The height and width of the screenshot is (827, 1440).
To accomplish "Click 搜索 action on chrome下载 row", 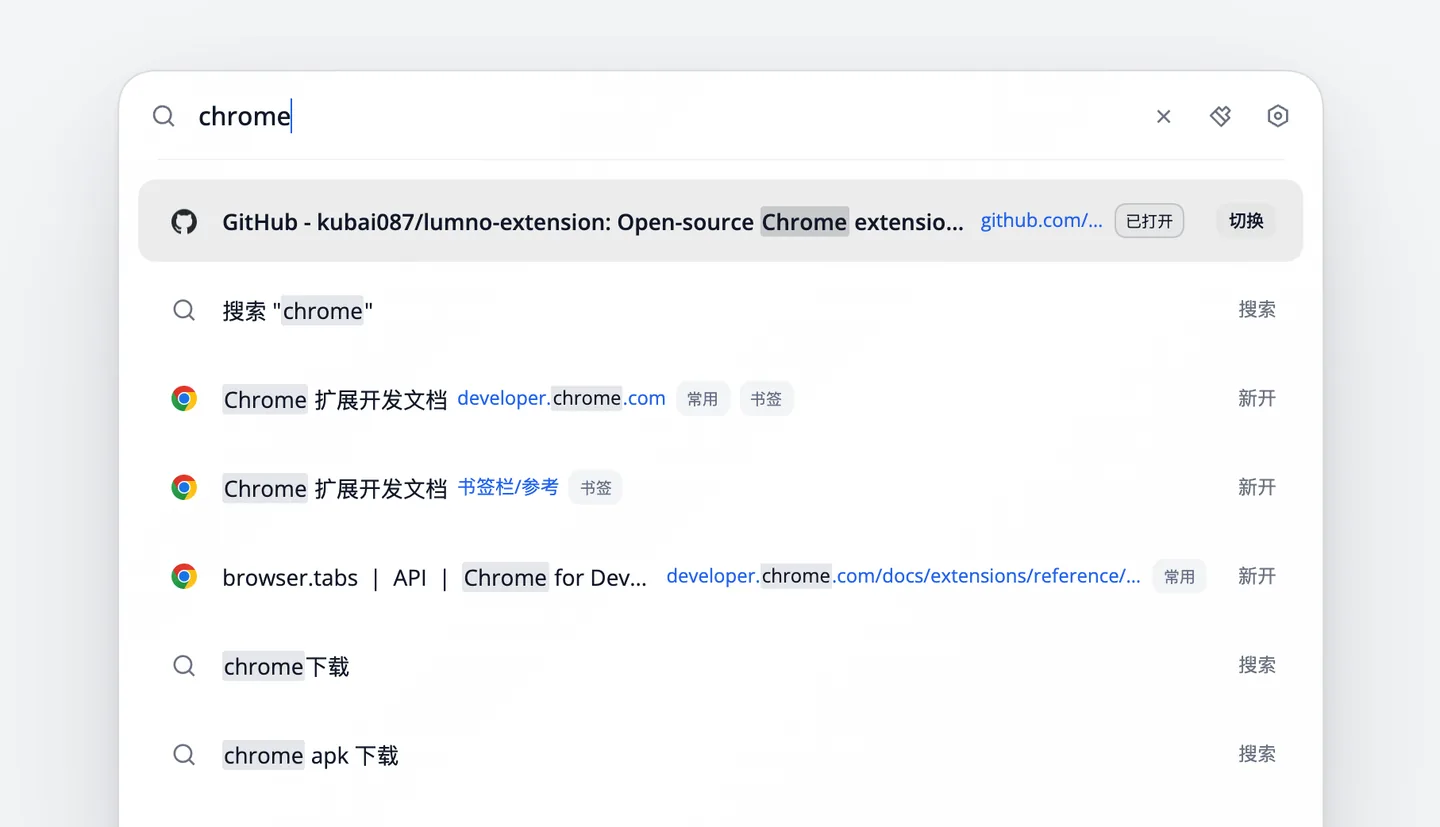I will pyautogui.click(x=1257, y=666).
